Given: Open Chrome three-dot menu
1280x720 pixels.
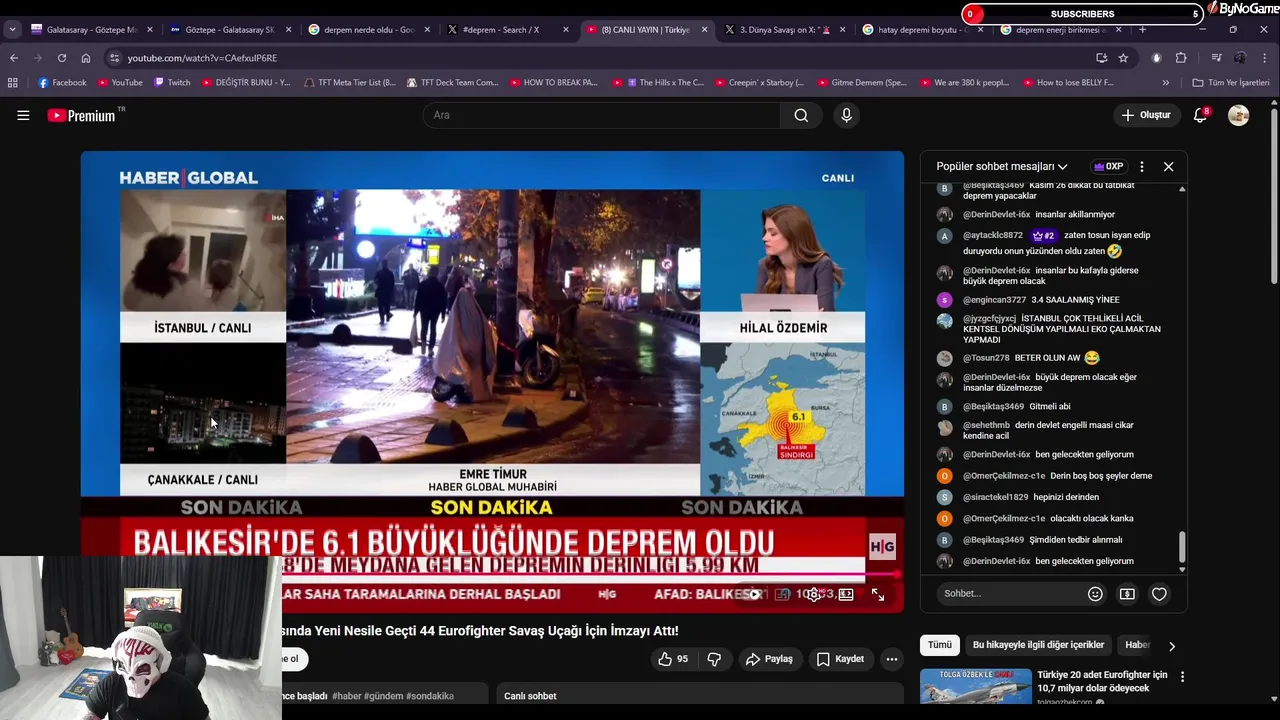Looking at the screenshot, I should tap(1265, 58).
